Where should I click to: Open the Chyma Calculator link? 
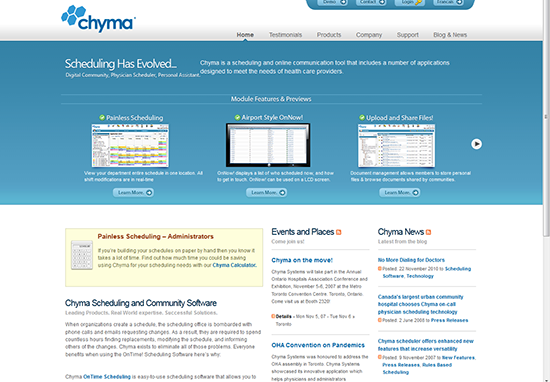(x=234, y=265)
